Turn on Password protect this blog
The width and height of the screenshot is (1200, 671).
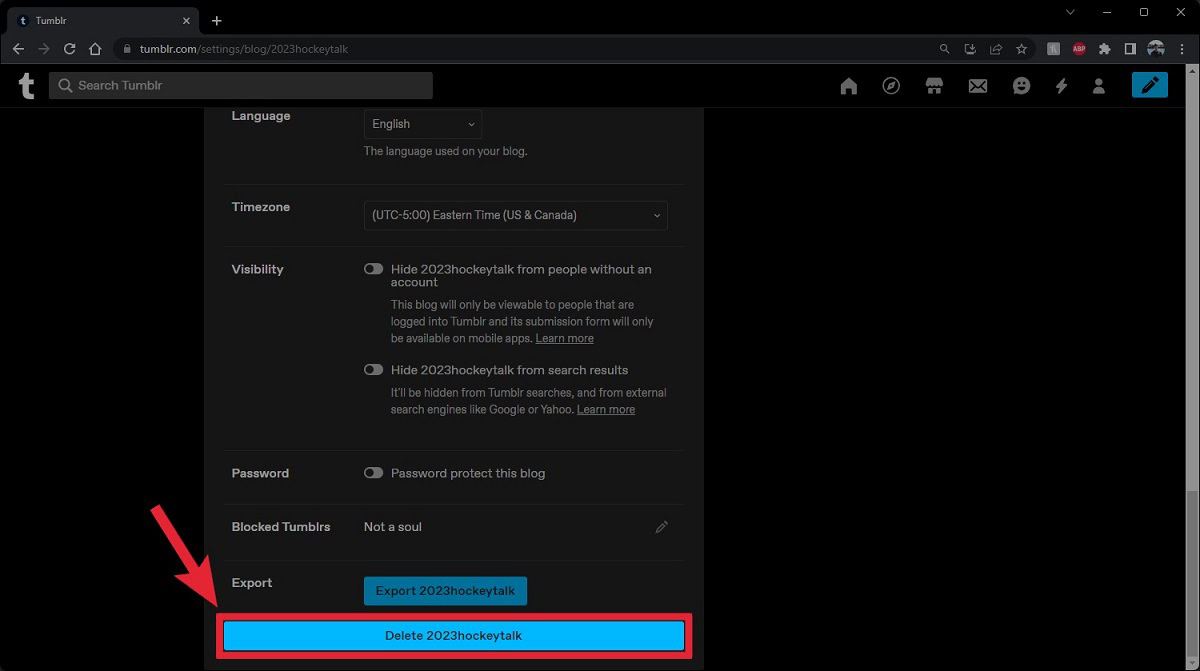pyautogui.click(x=373, y=473)
